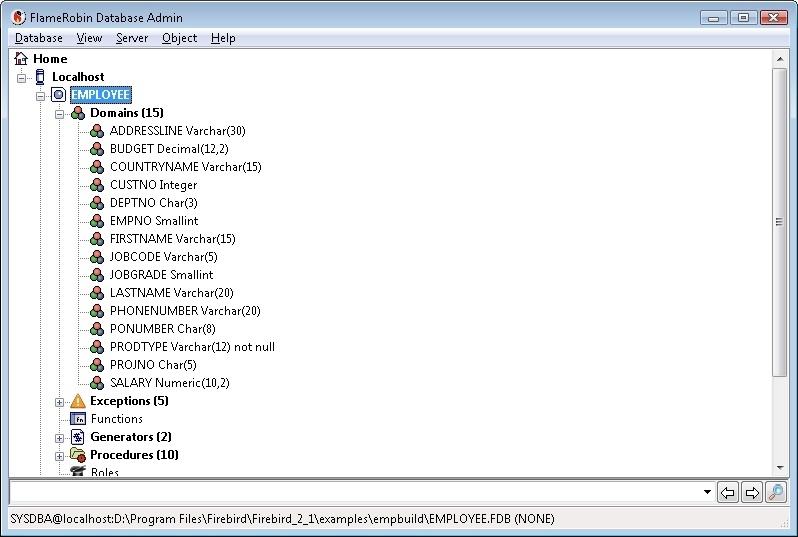
Task: Collapse the Localhost server node
Action: coord(21,78)
